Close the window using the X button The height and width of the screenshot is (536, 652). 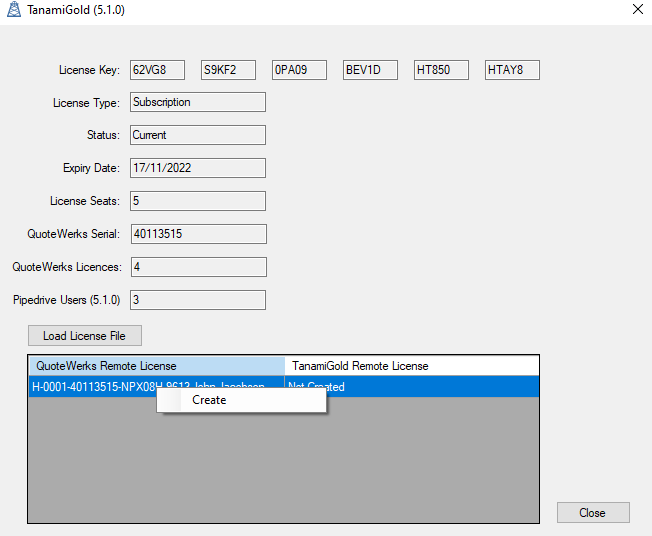coord(637,10)
